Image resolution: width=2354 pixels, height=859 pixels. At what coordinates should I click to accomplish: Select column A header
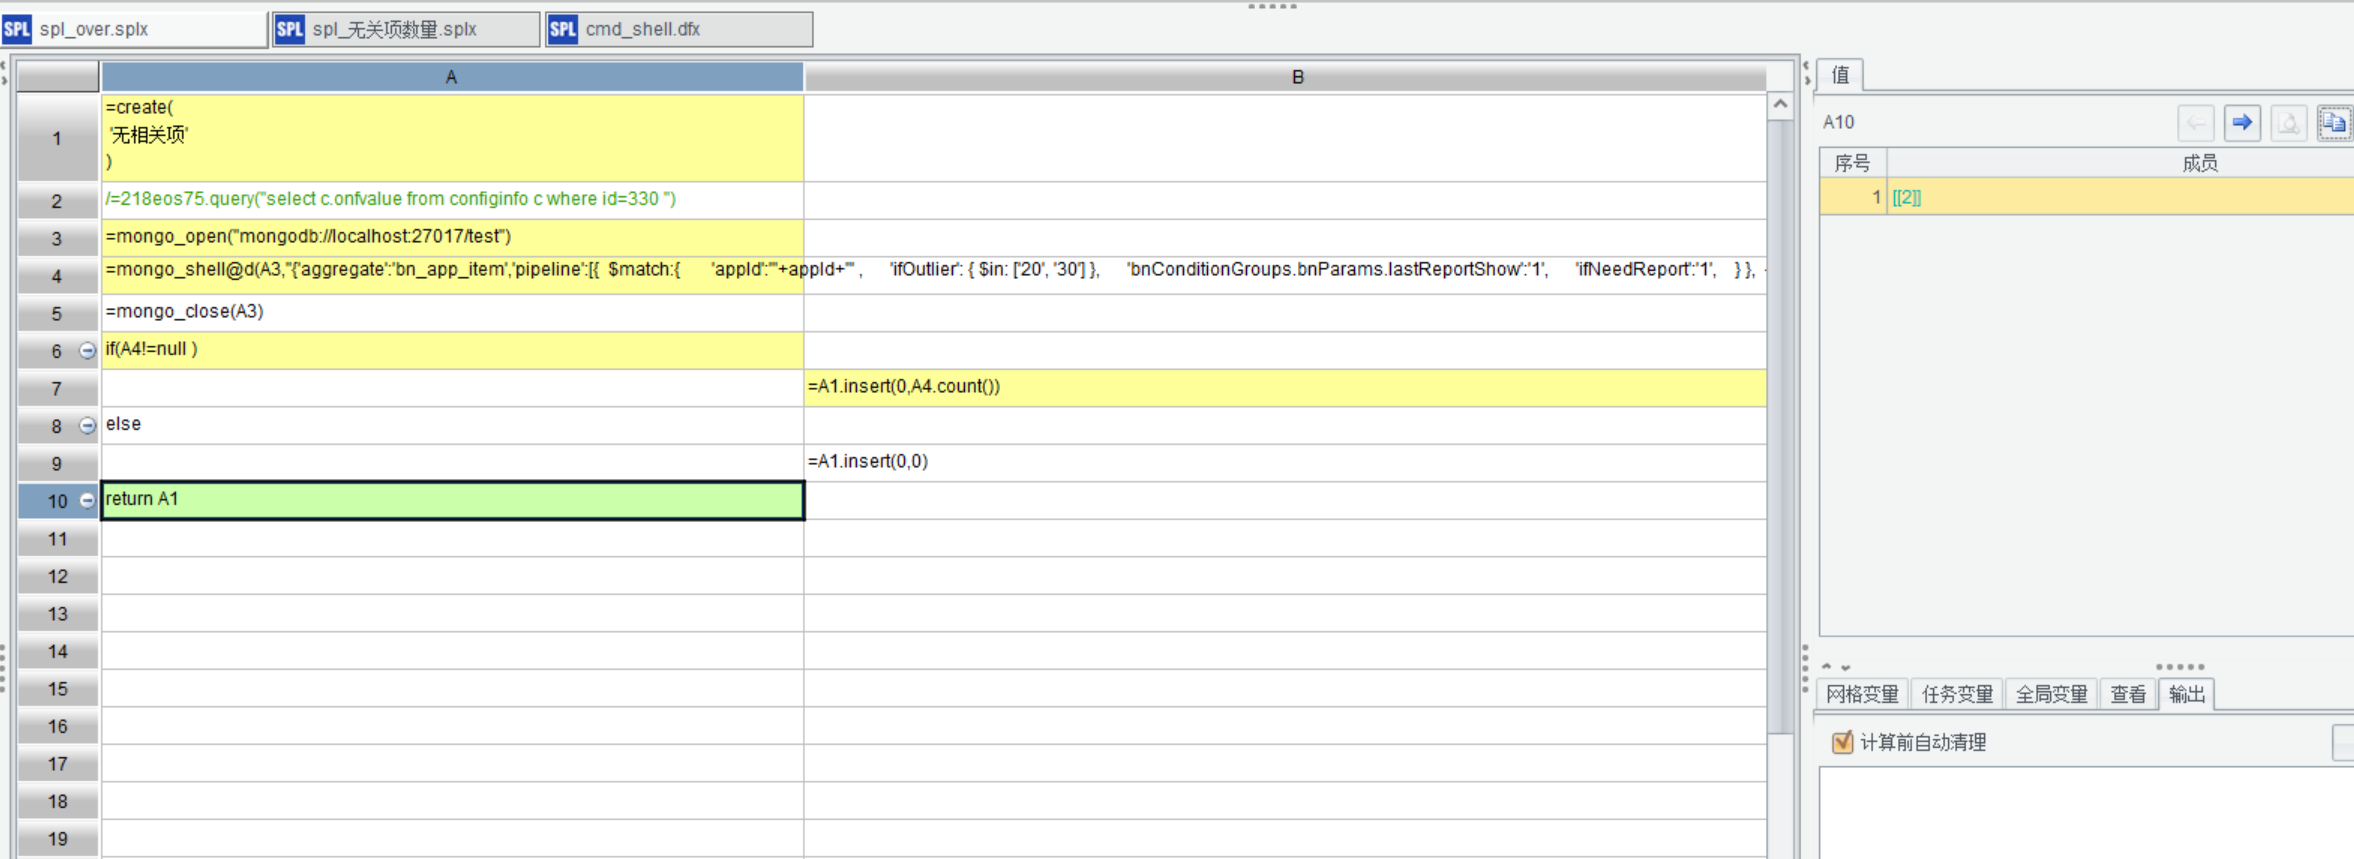(x=452, y=77)
